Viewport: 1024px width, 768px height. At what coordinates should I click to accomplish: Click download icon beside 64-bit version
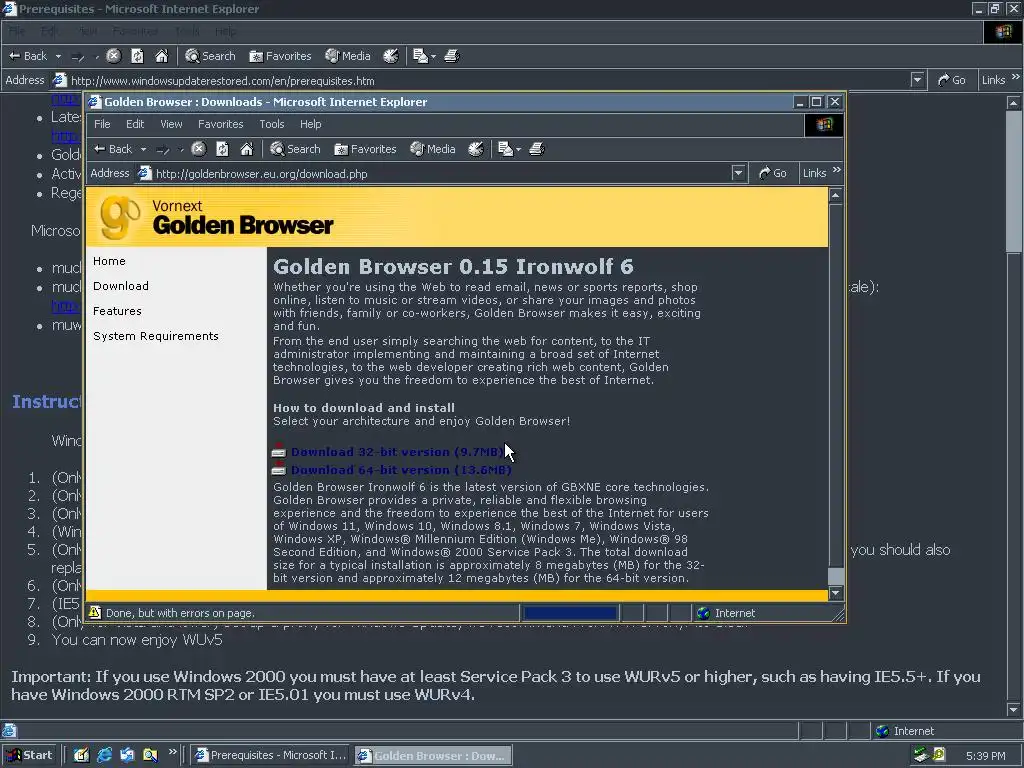click(279, 468)
